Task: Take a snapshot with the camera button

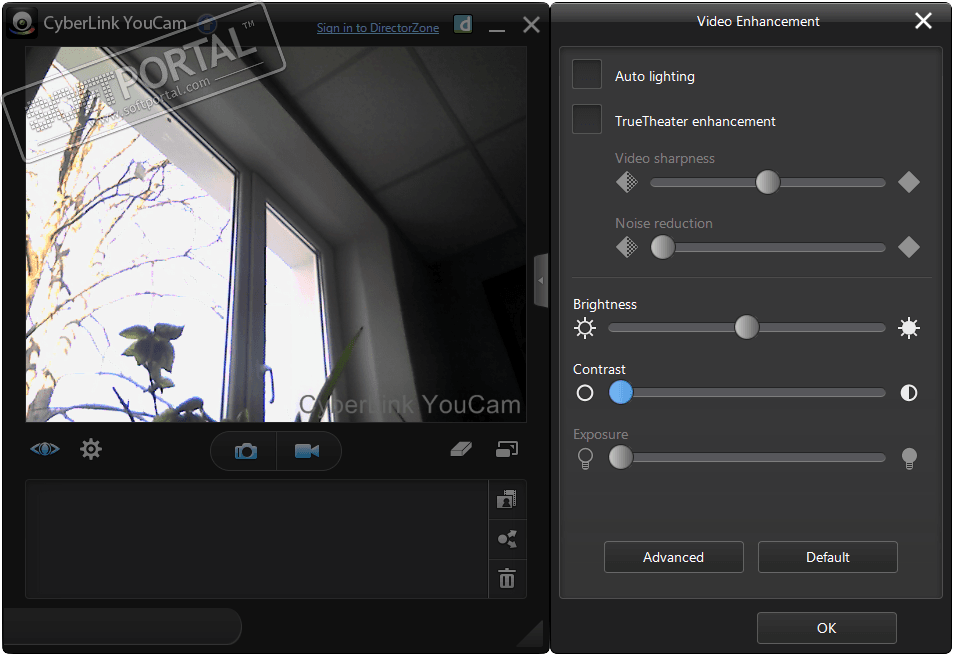Action: coord(245,451)
